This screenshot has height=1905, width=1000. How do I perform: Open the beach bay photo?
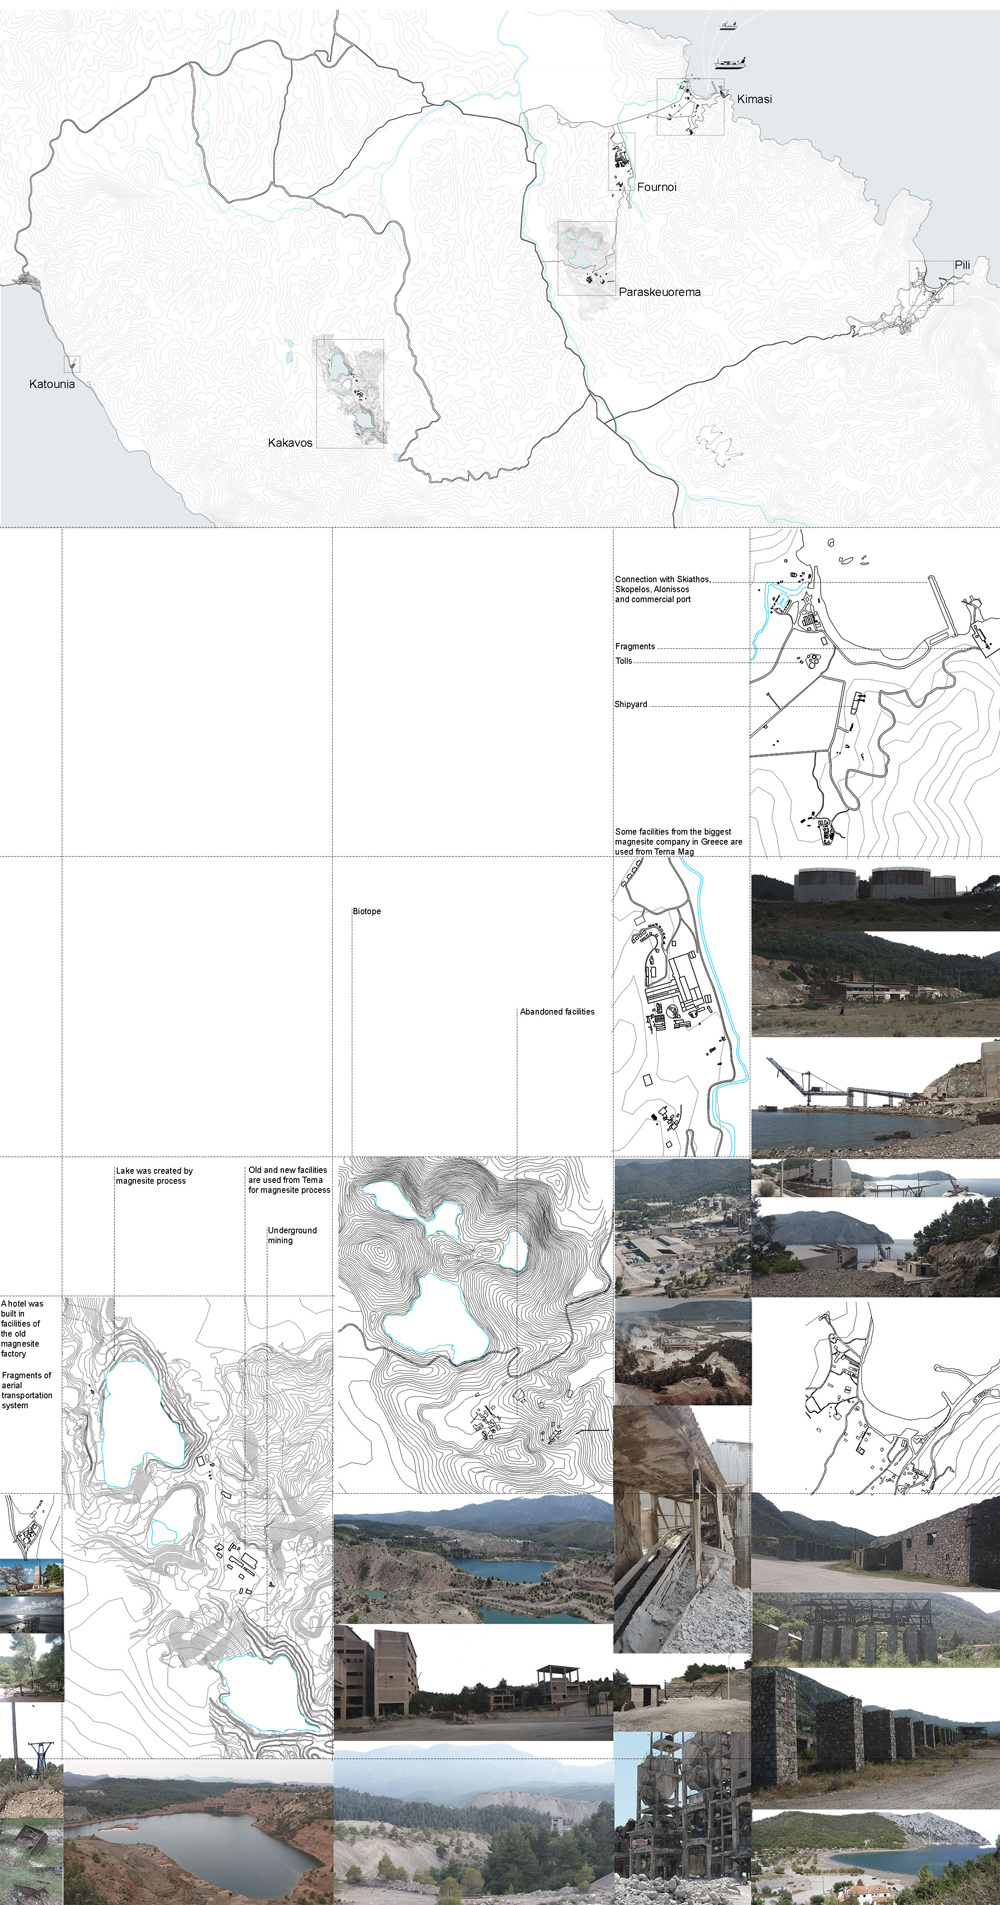coord(875,1857)
